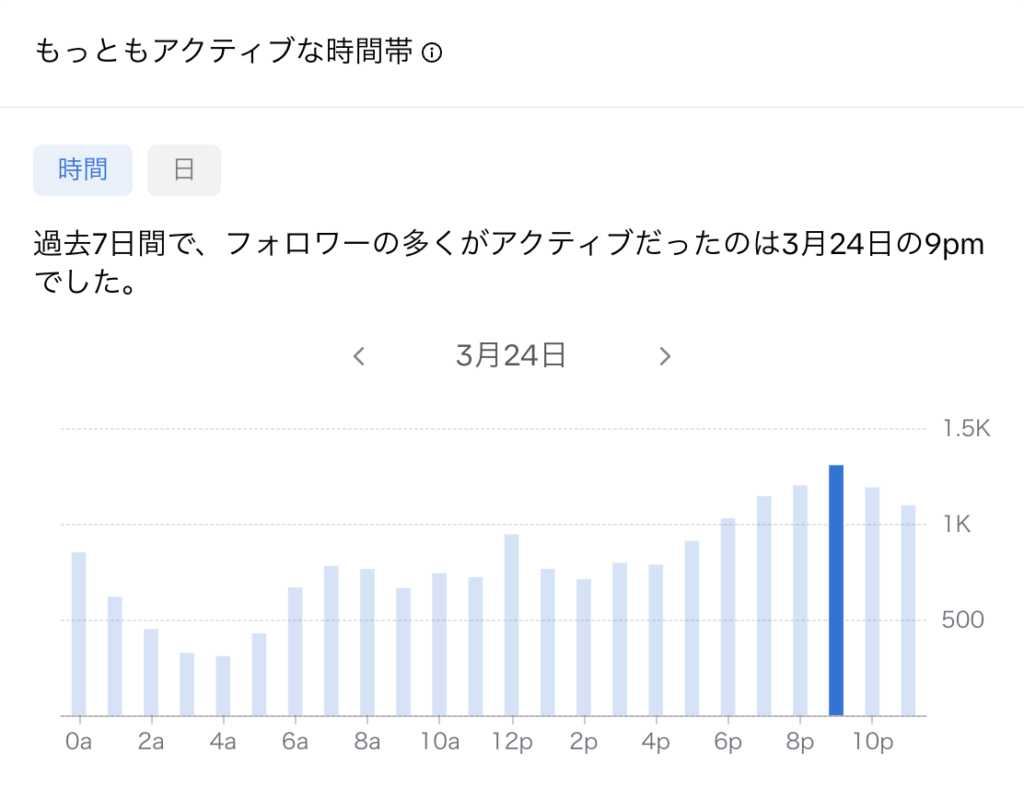Viewport: 1024px width, 799px height.
Task: Click the shortest bar at 4a
Action: point(223,686)
